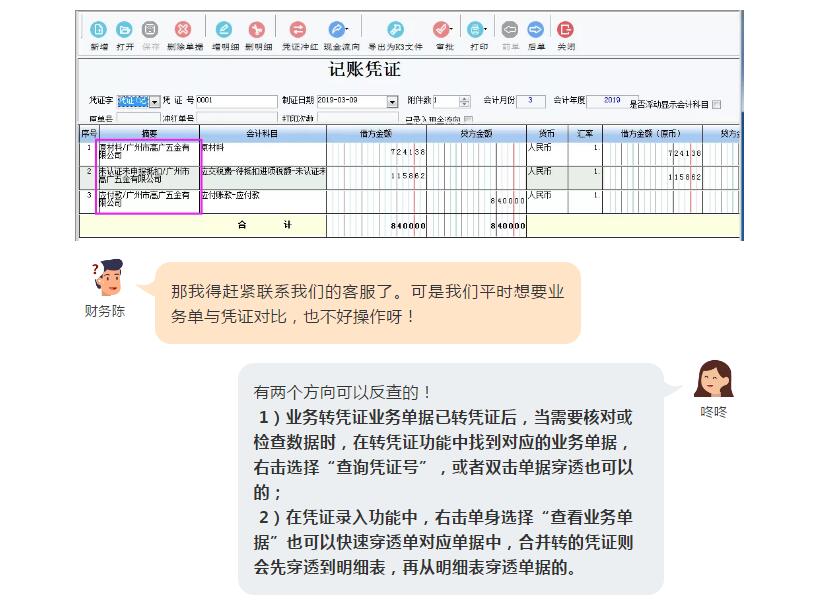
Task: Click the 增明细 add detail icon
Action: pyautogui.click(x=224, y=30)
